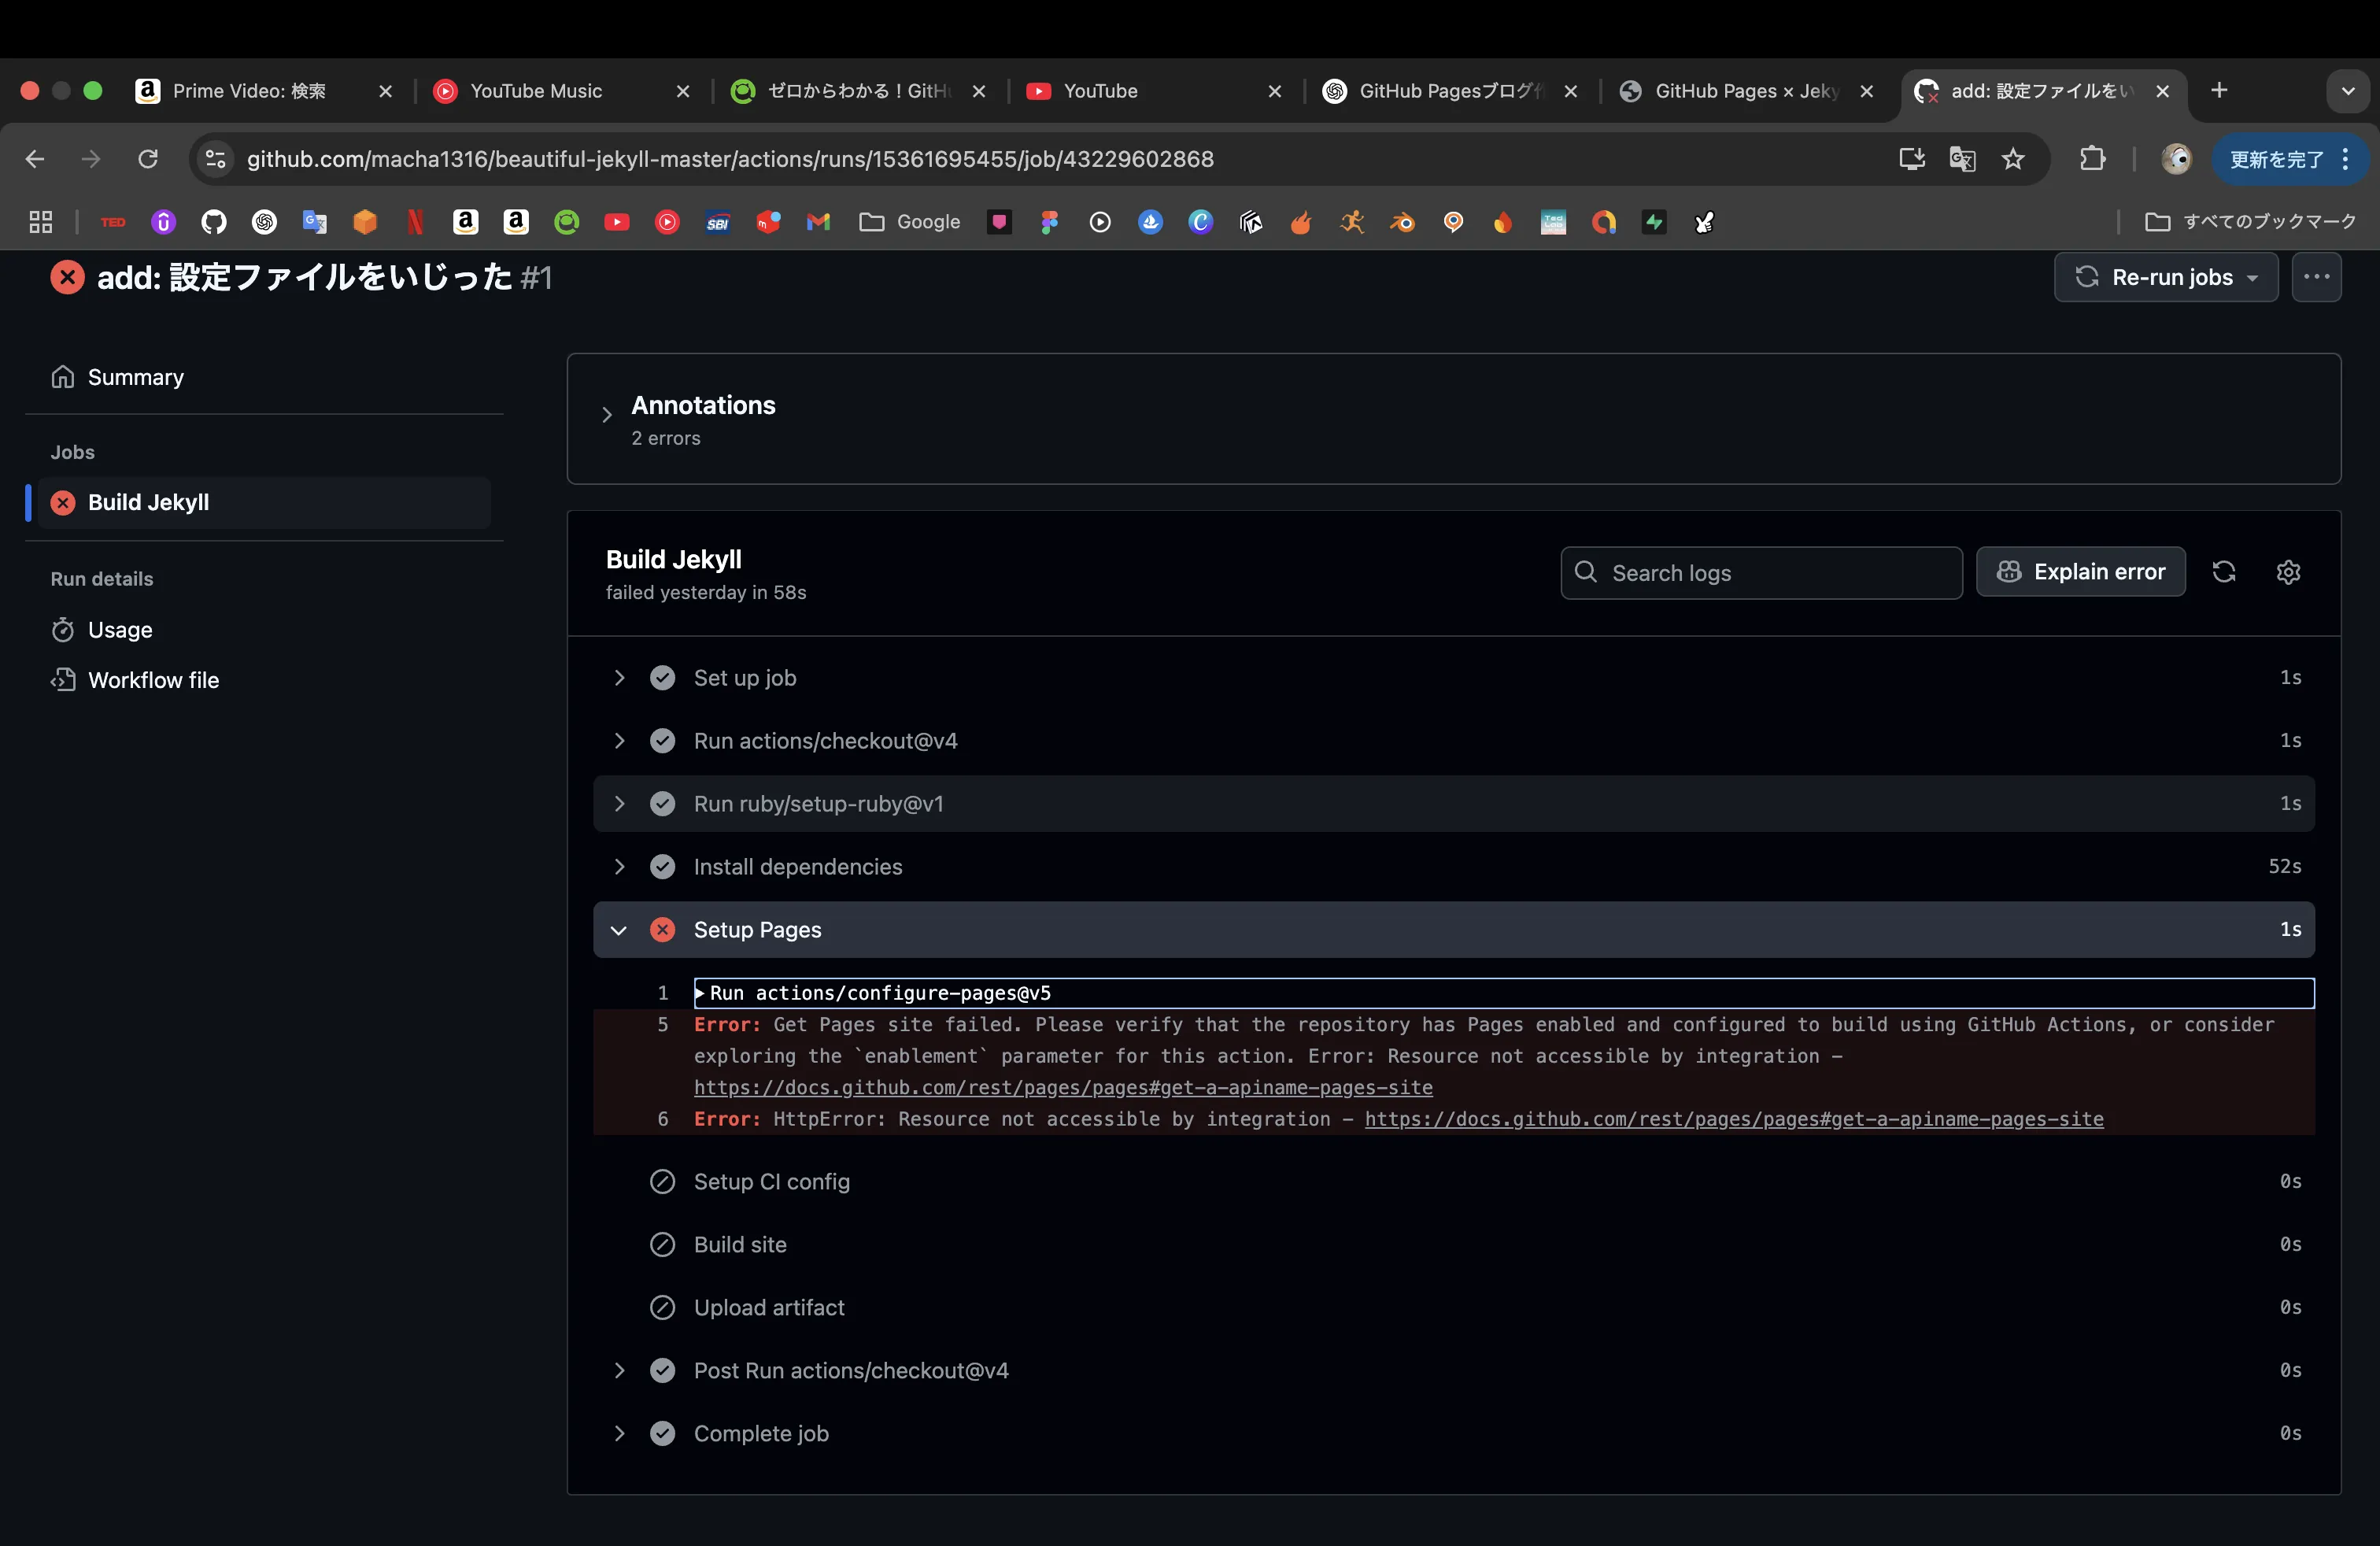Open the Re-run jobs dropdown

(x=2166, y=277)
